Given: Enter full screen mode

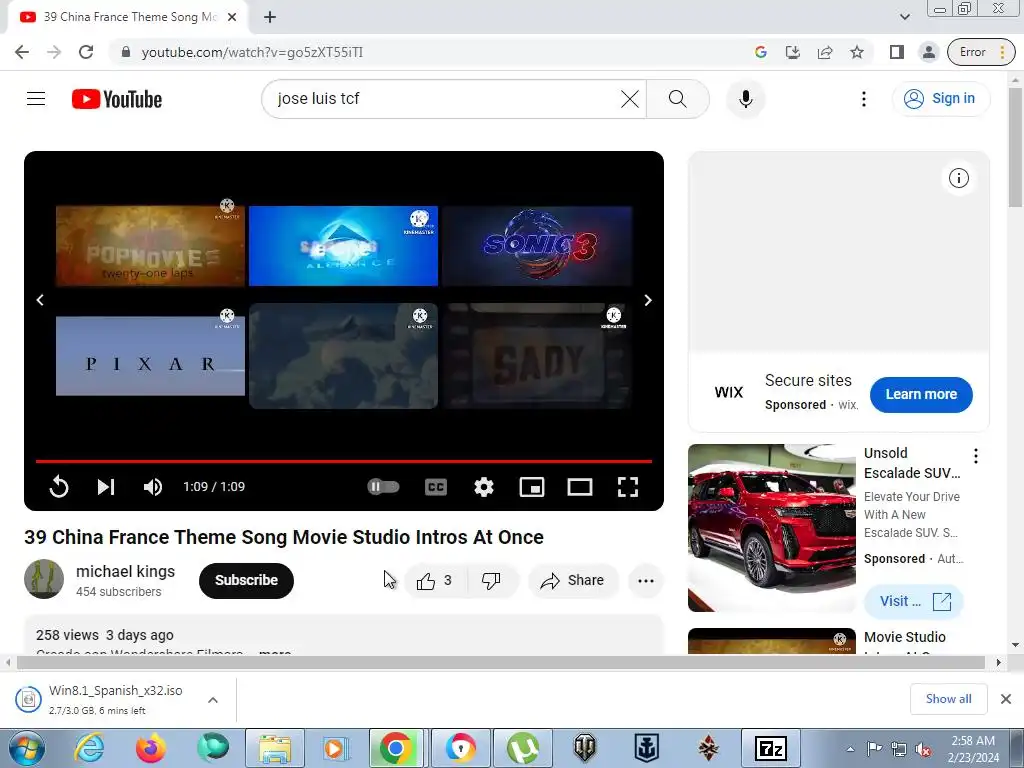Looking at the screenshot, I should click(628, 487).
